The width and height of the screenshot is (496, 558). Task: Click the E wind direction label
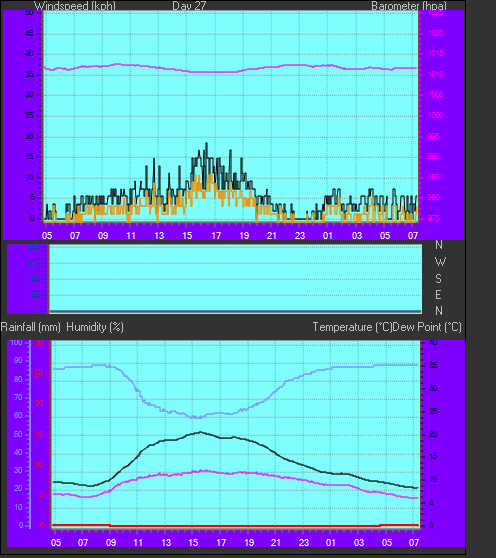pos(438,295)
